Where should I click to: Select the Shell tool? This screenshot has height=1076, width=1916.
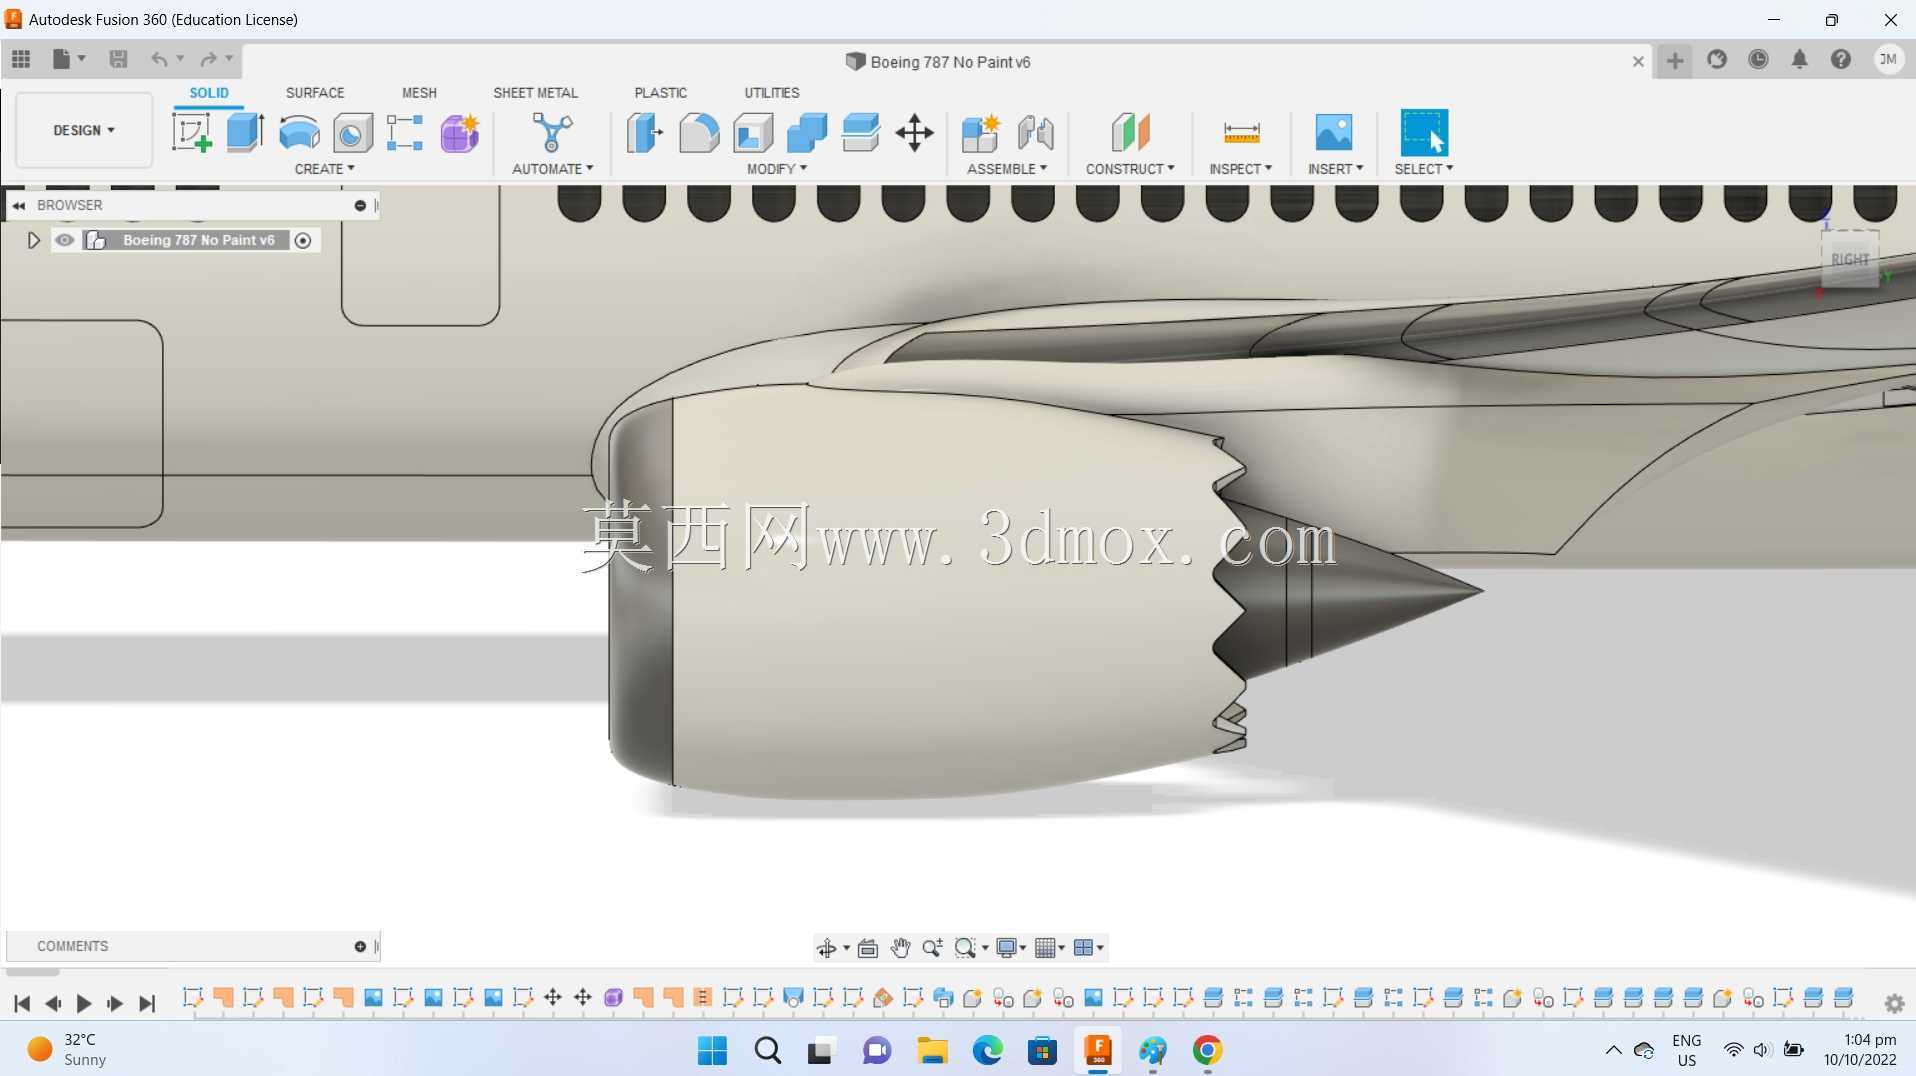click(753, 132)
